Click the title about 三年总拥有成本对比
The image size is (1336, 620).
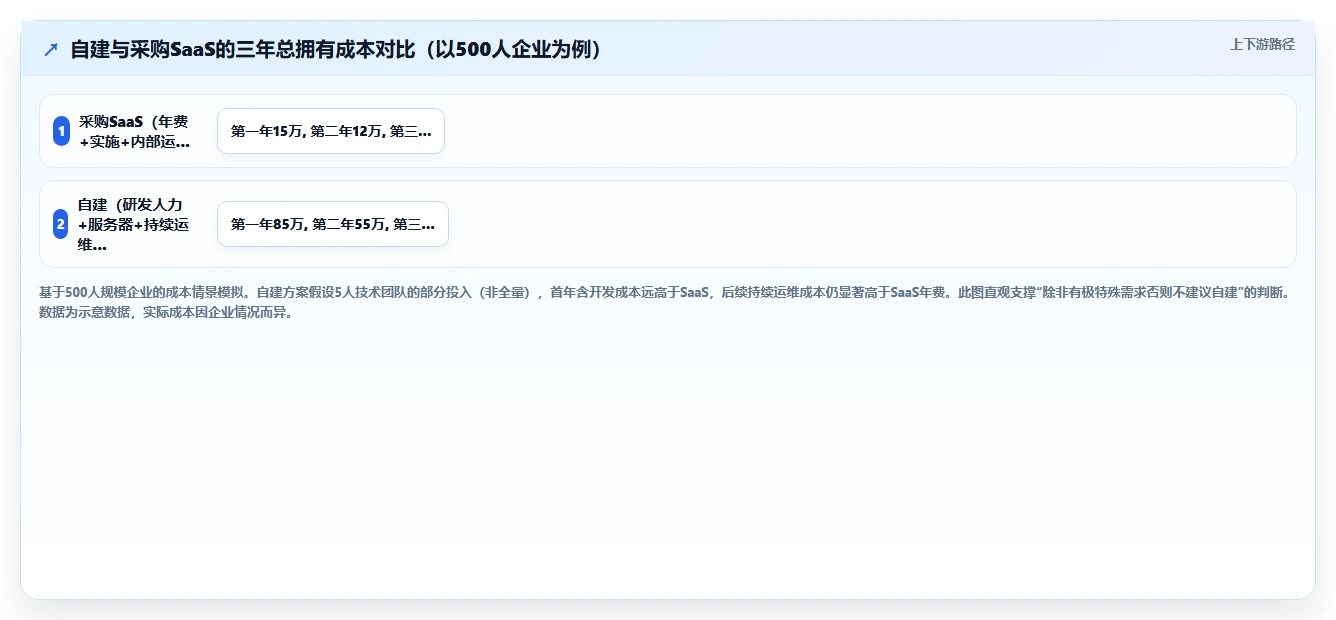[338, 50]
